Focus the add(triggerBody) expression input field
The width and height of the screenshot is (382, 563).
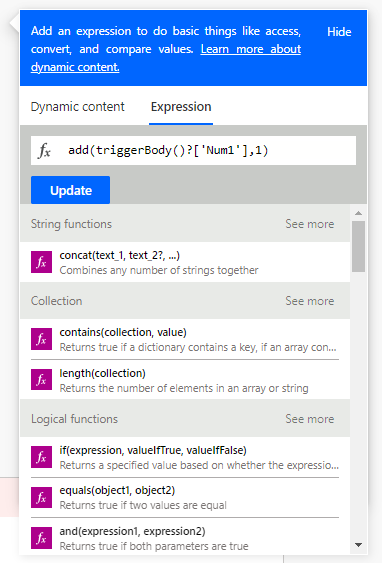pos(194,150)
